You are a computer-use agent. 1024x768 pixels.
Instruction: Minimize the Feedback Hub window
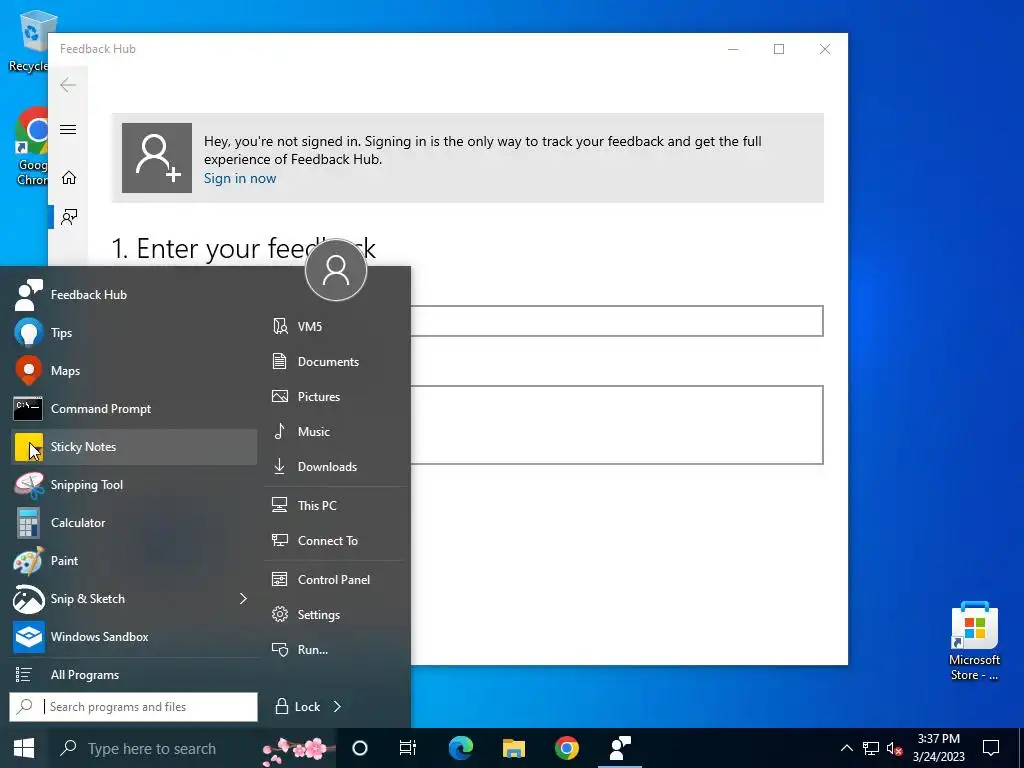[x=733, y=49]
